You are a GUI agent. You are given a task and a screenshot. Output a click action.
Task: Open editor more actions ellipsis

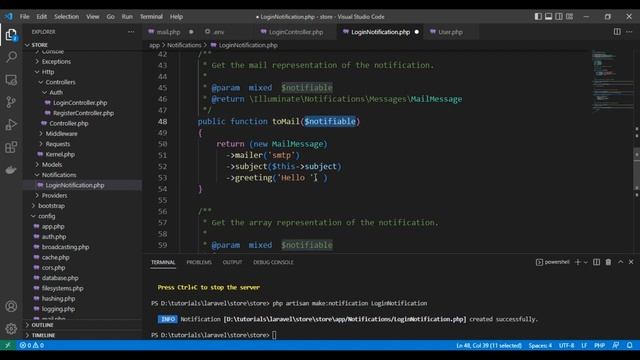pyautogui.click(x=629, y=32)
